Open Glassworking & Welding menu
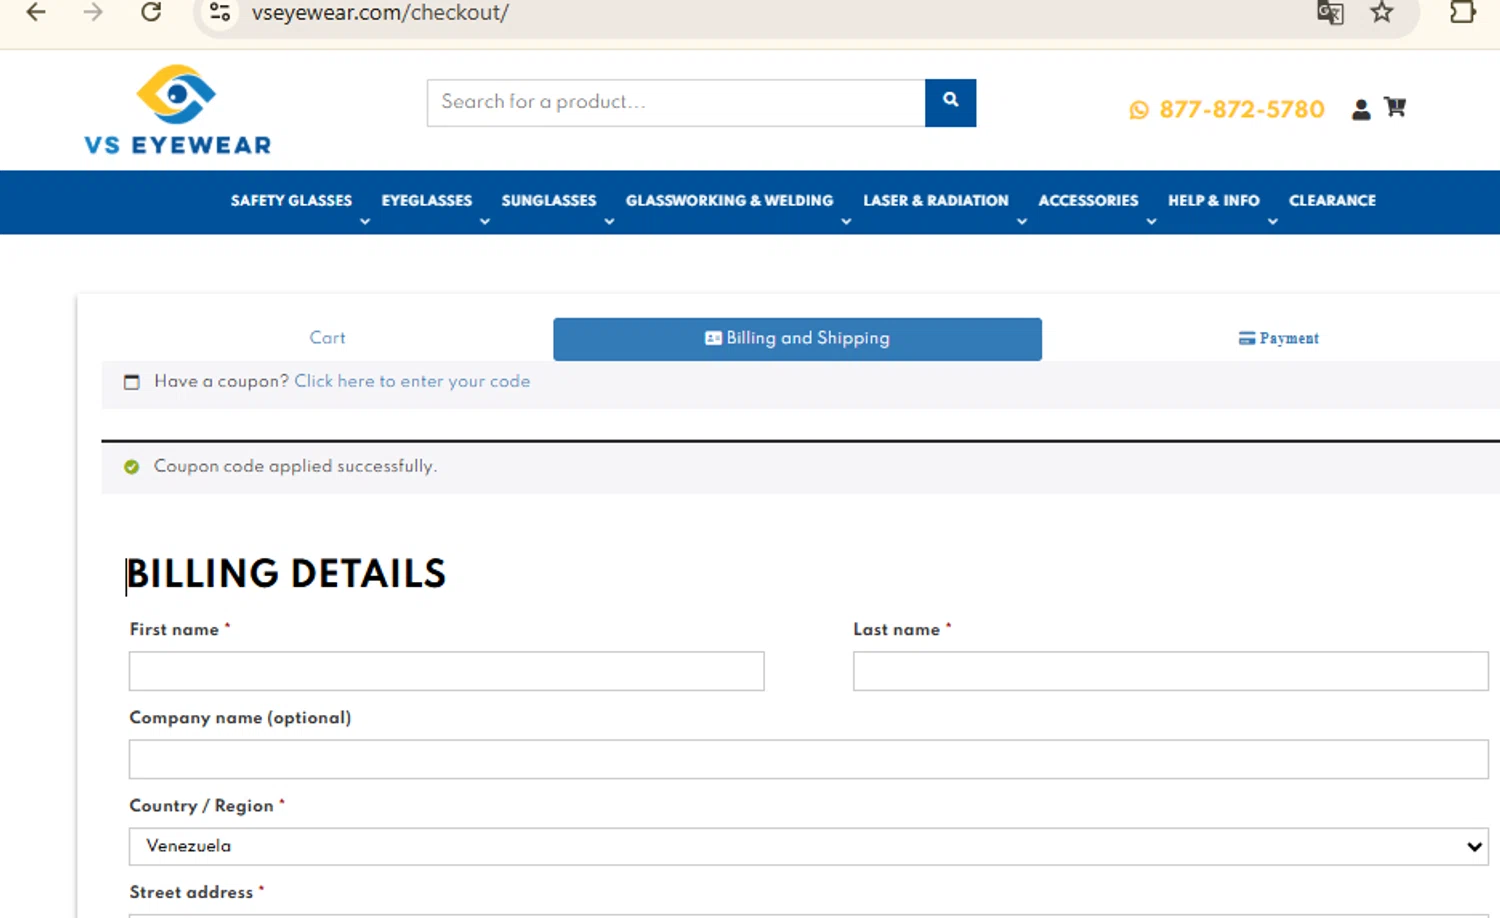1500x918 pixels. coord(729,200)
